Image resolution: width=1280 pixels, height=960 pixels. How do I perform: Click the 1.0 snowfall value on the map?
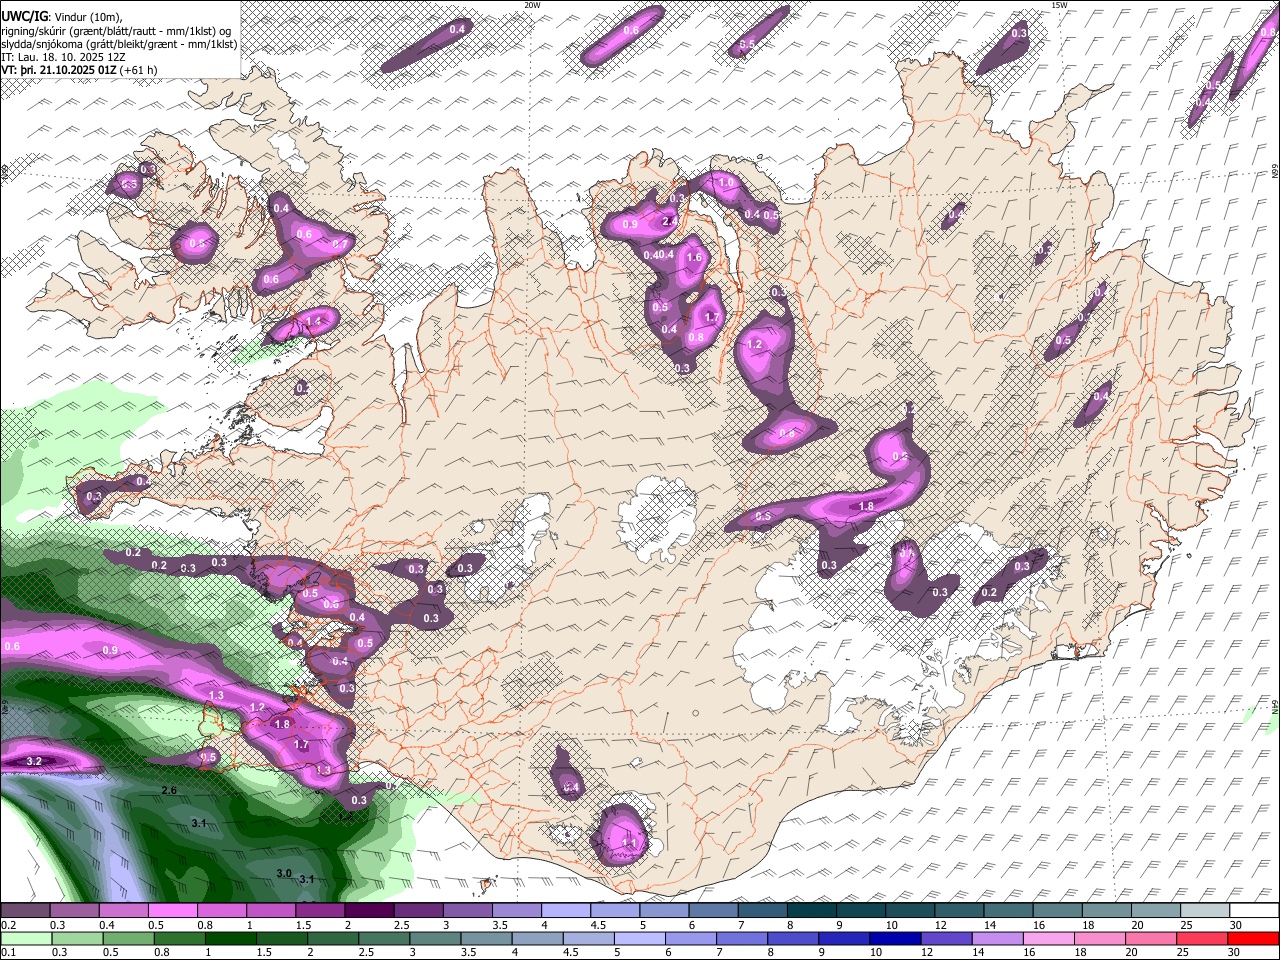click(726, 183)
